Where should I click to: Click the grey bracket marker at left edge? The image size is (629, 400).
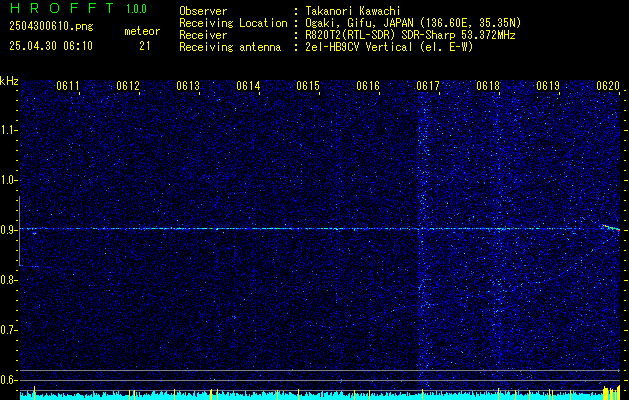(20, 231)
